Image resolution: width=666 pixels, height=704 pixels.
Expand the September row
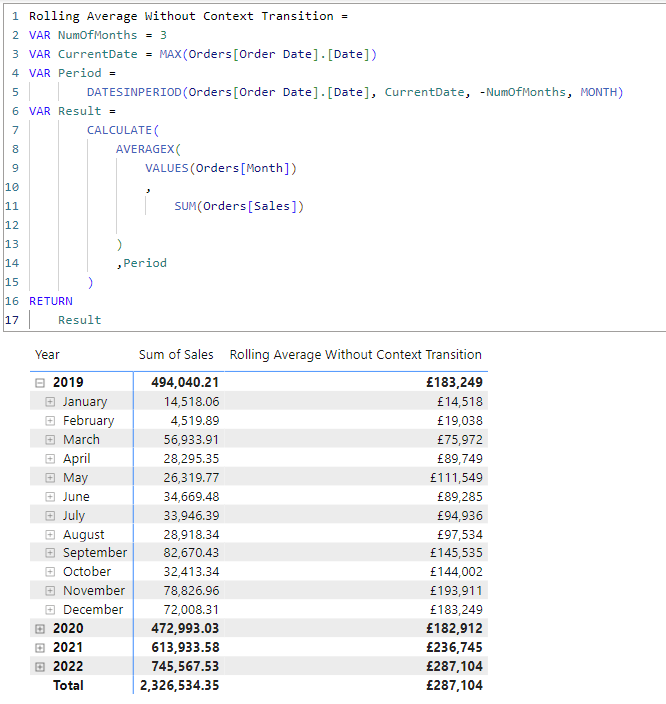tap(50, 553)
